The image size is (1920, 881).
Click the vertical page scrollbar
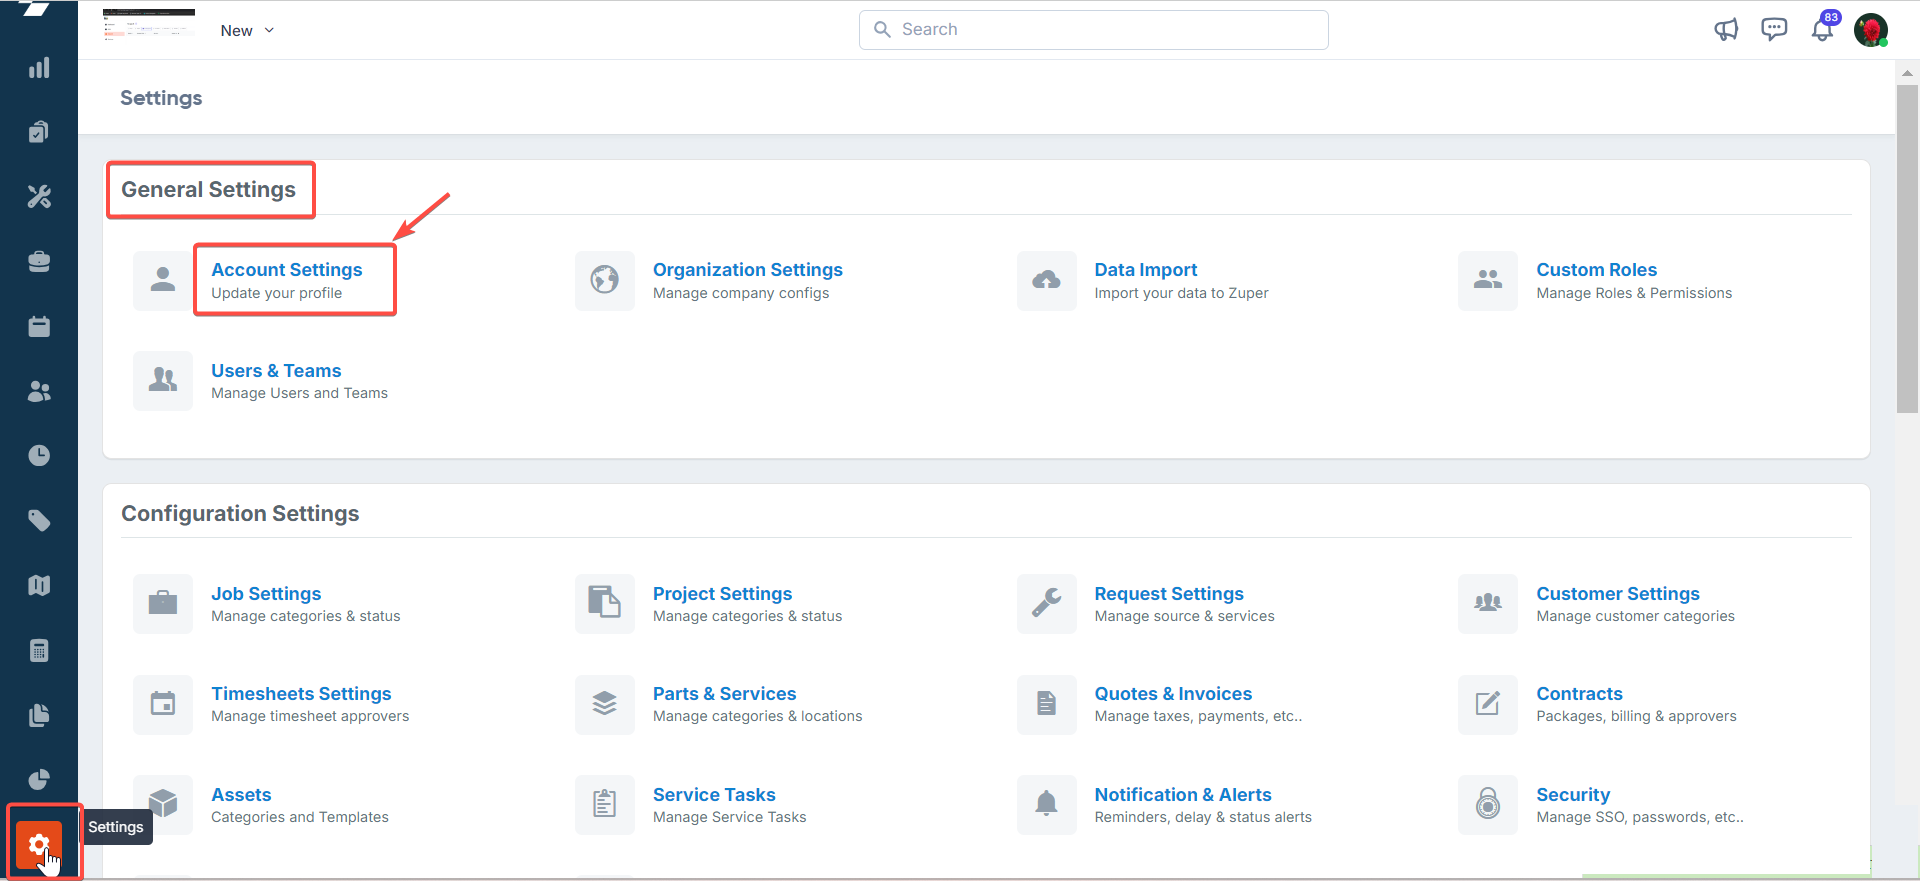pos(1907,250)
